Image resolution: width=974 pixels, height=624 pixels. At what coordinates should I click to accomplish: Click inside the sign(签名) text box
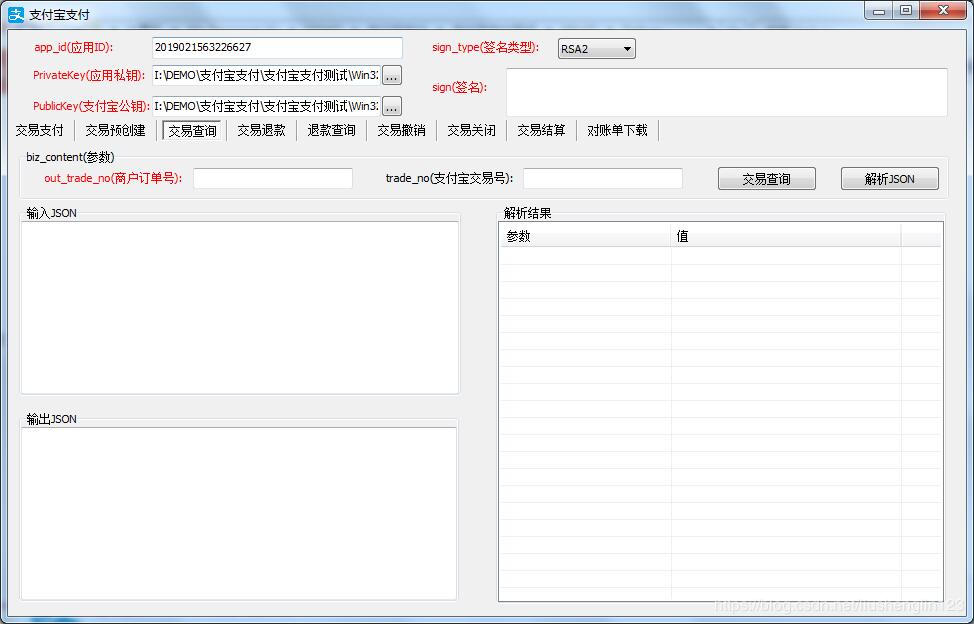click(x=727, y=92)
